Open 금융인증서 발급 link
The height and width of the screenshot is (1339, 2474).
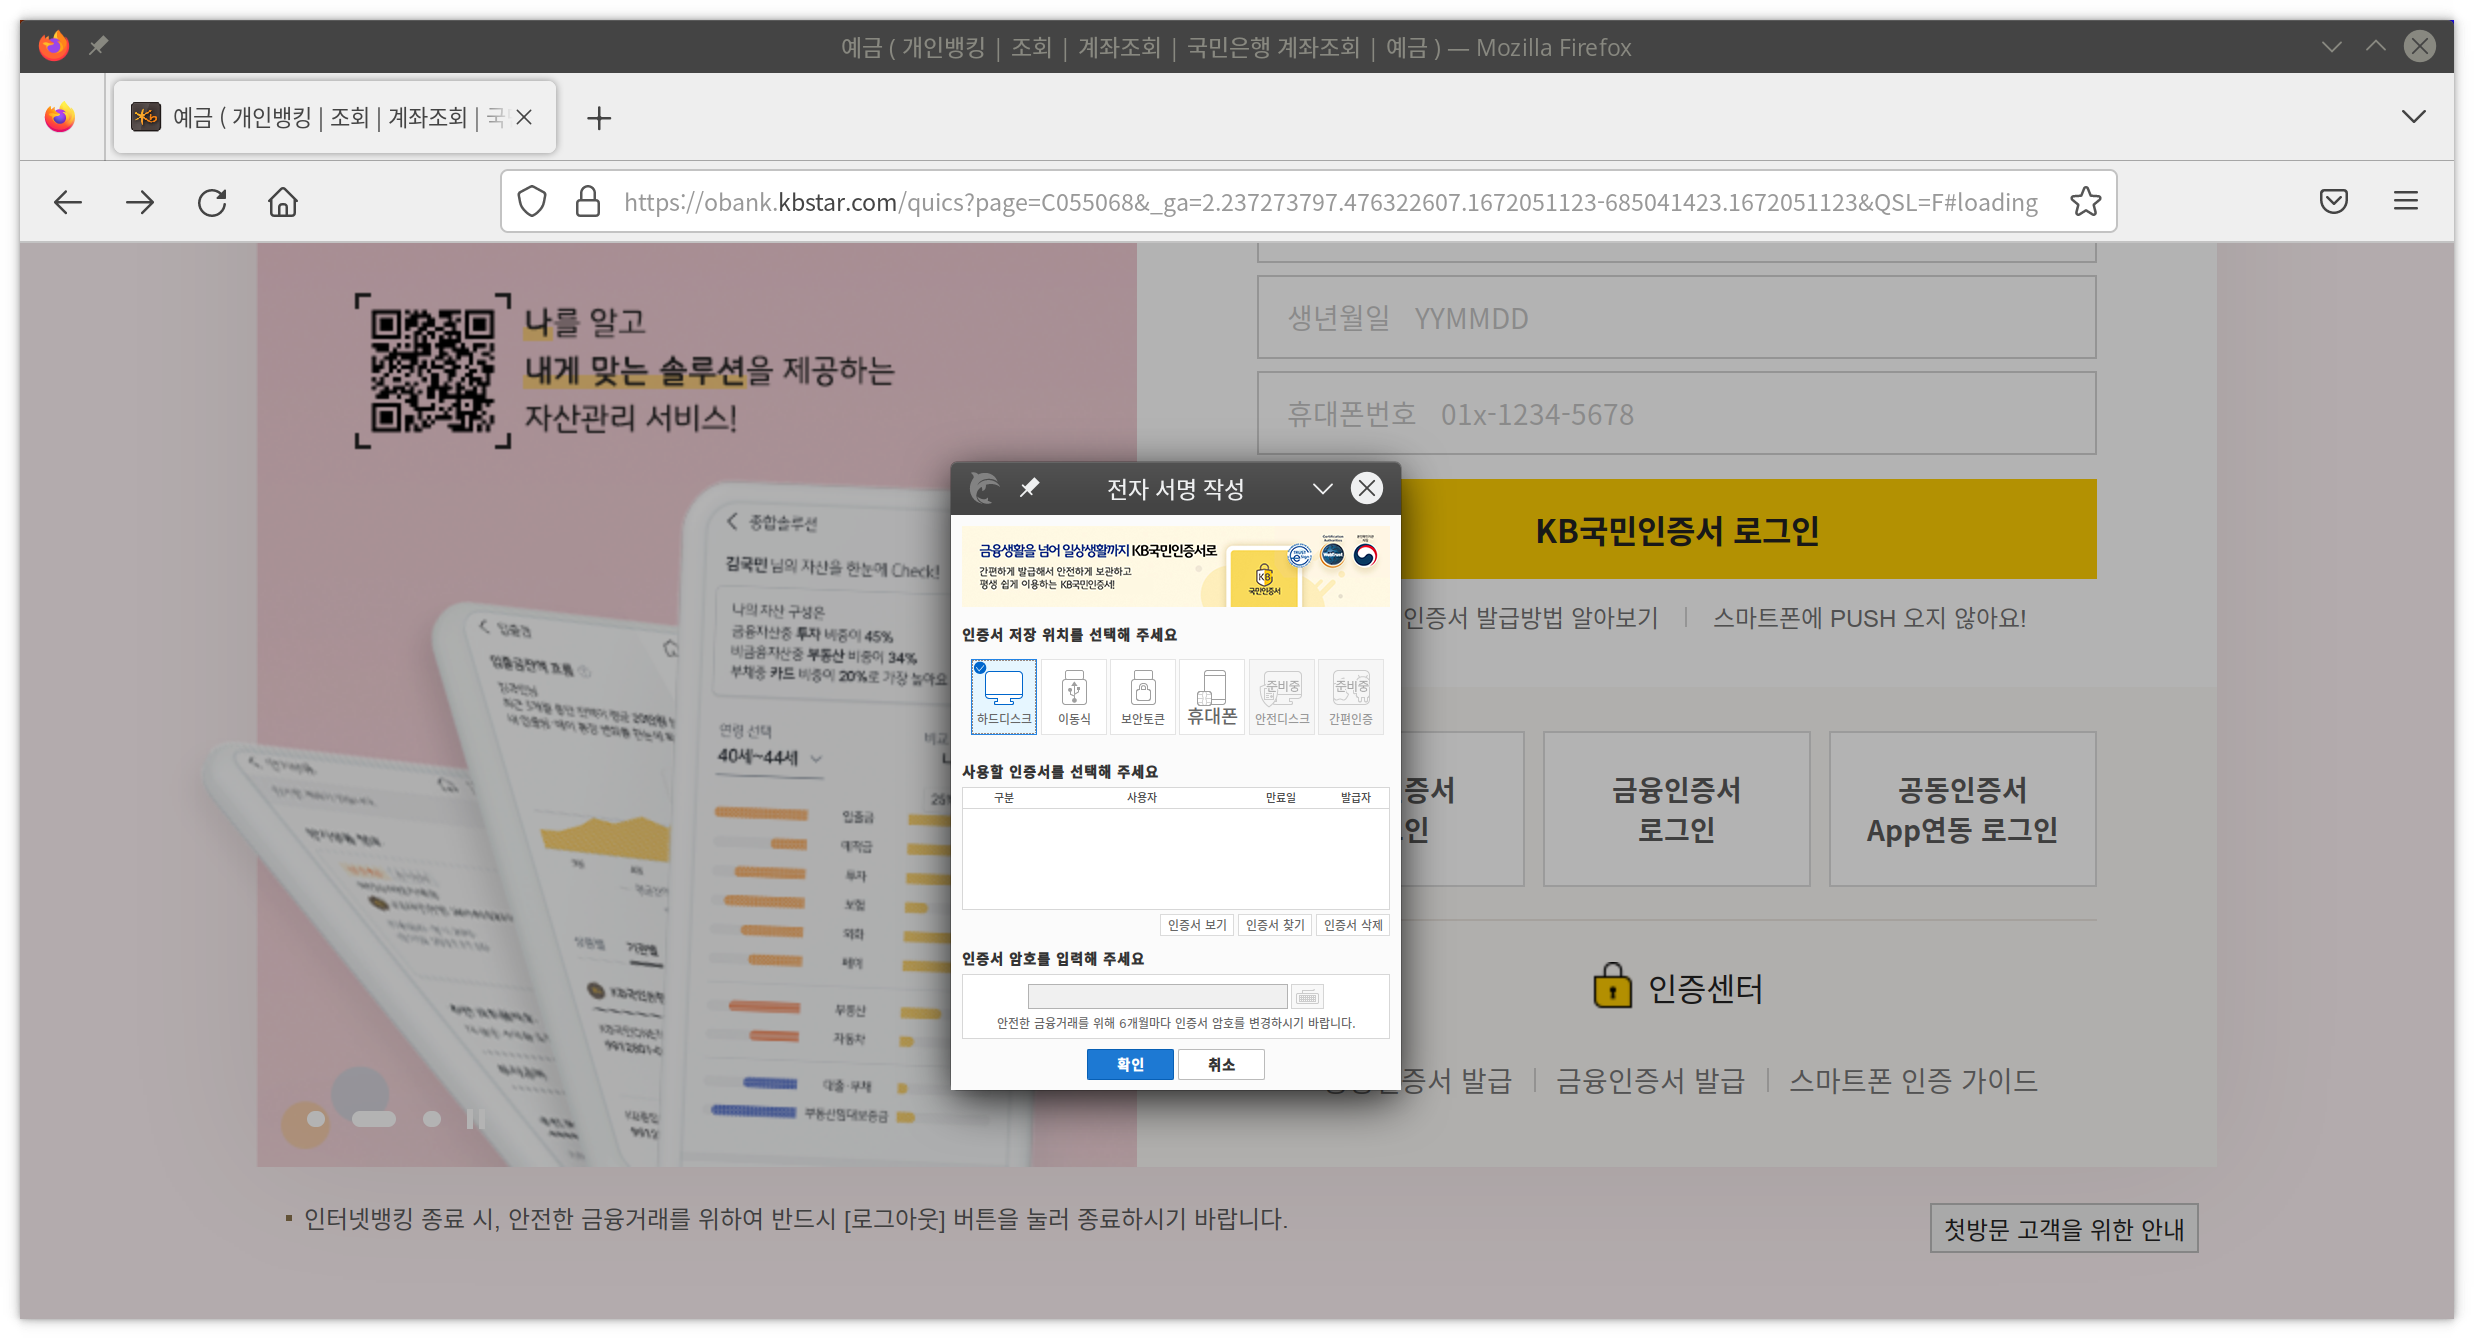click(1650, 1080)
